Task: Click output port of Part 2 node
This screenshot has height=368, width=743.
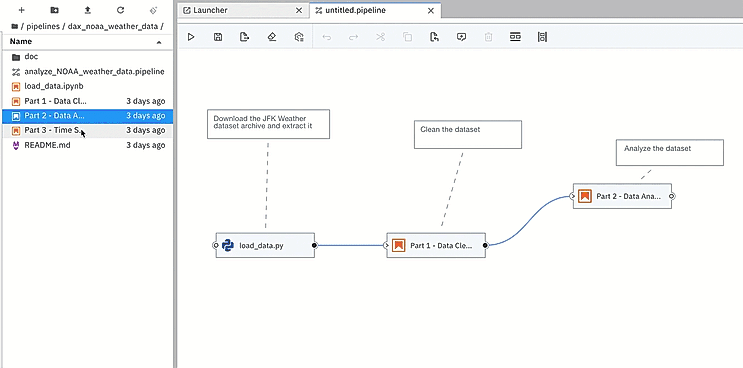Action: point(671,196)
